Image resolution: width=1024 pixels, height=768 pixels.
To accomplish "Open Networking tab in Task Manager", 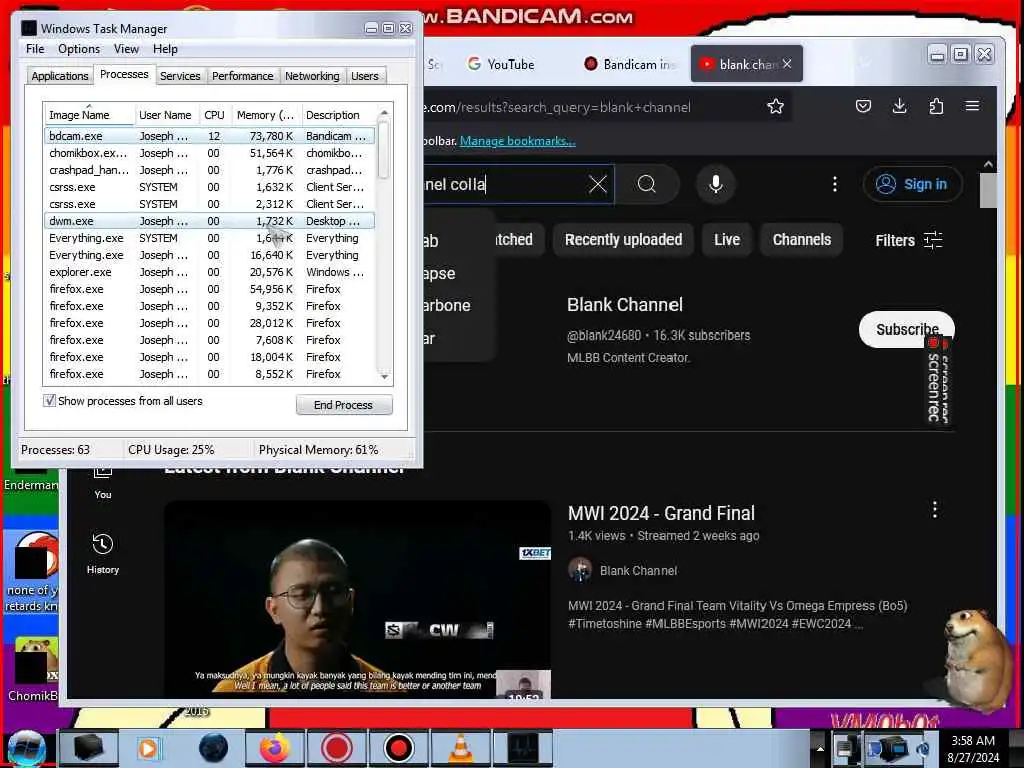I will point(312,76).
